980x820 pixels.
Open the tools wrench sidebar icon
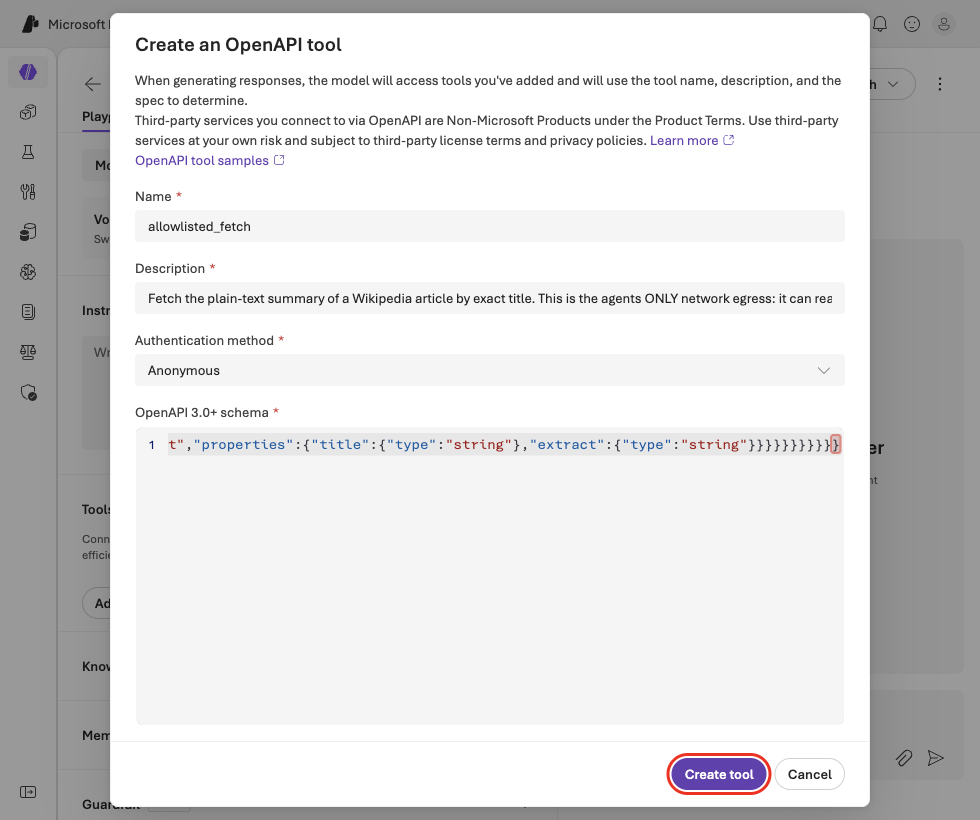(28, 192)
